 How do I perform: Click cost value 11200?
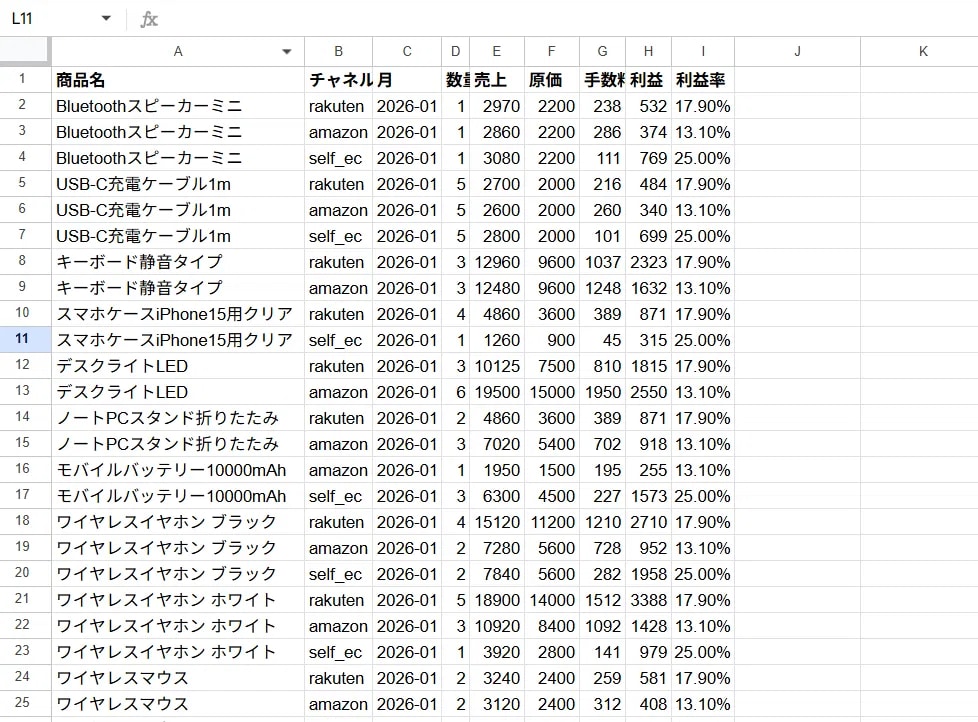[x=551, y=522]
